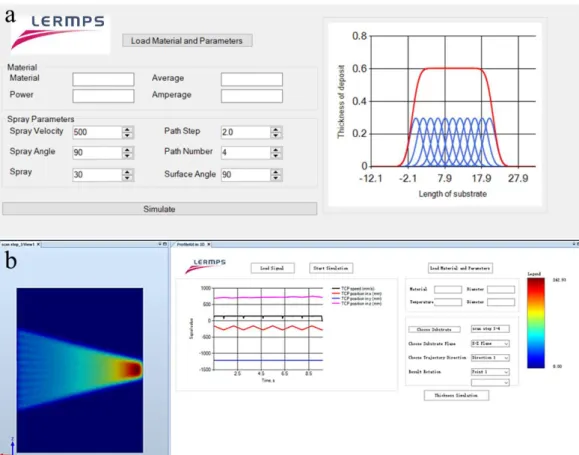This screenshot has height=455, width=579.
Task: Click the Material field in panel b
Action: (x=448, y=290)
